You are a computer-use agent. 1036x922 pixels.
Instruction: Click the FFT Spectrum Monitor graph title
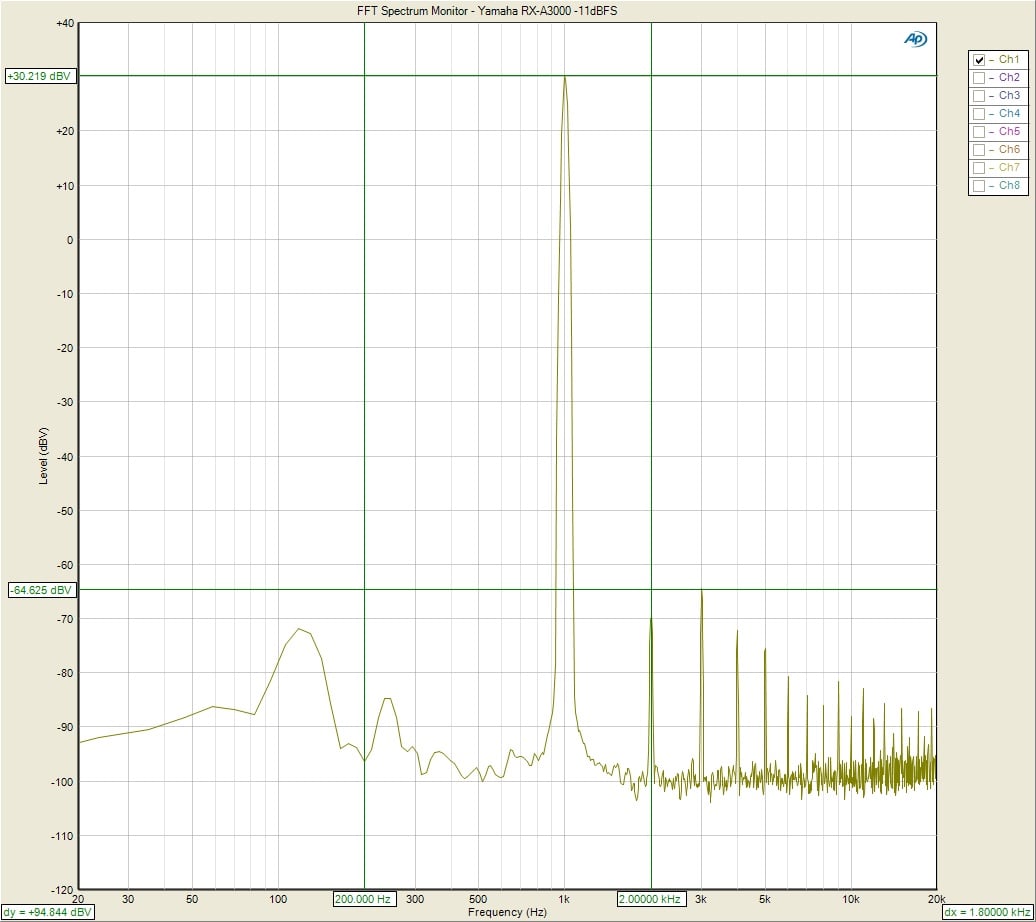(x=487, y=10)
